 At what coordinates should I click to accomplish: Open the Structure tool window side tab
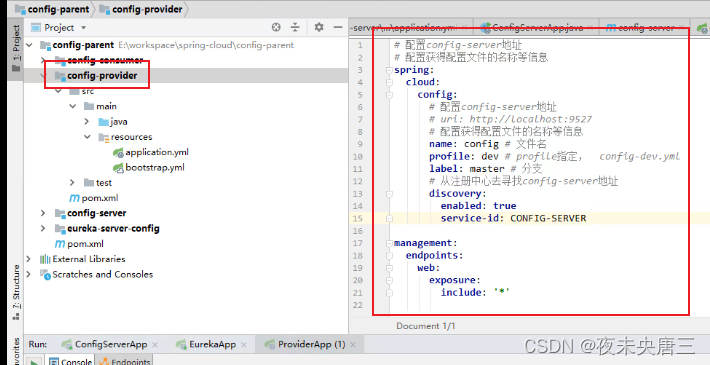(16, 292)
